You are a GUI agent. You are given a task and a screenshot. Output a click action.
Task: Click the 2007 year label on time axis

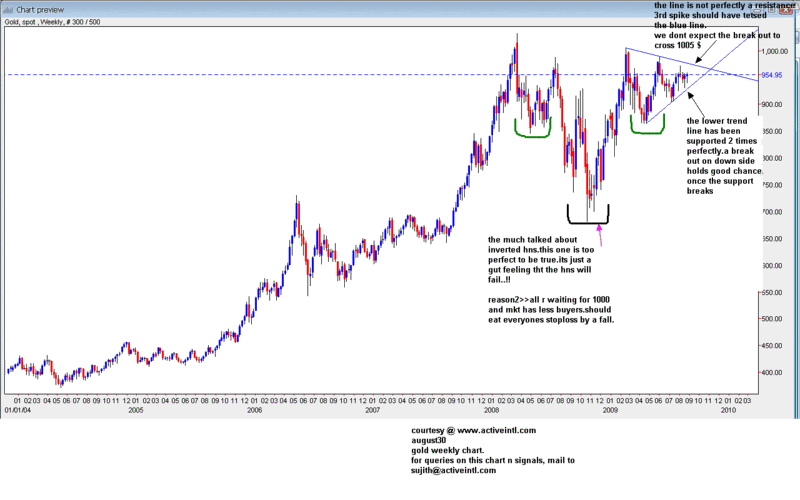point(372,410)
